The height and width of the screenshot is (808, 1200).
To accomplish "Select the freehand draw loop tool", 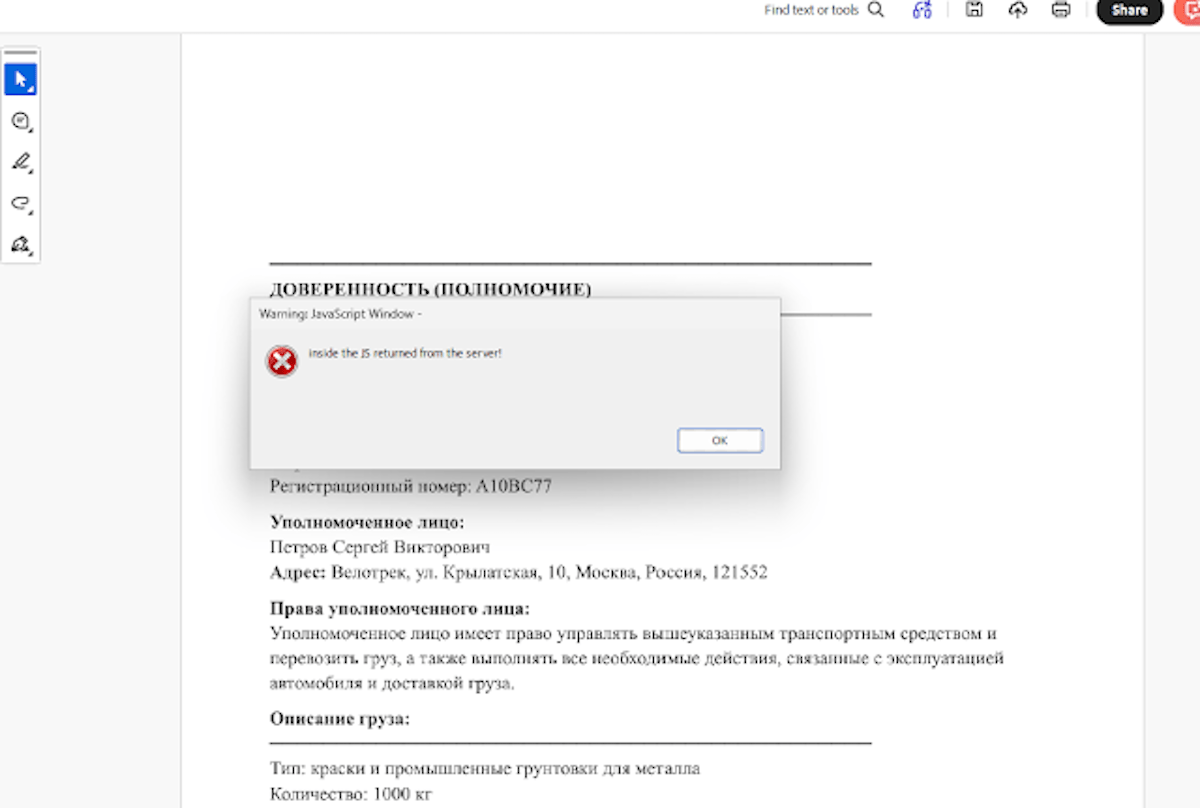I will click(x=20, y=203).
